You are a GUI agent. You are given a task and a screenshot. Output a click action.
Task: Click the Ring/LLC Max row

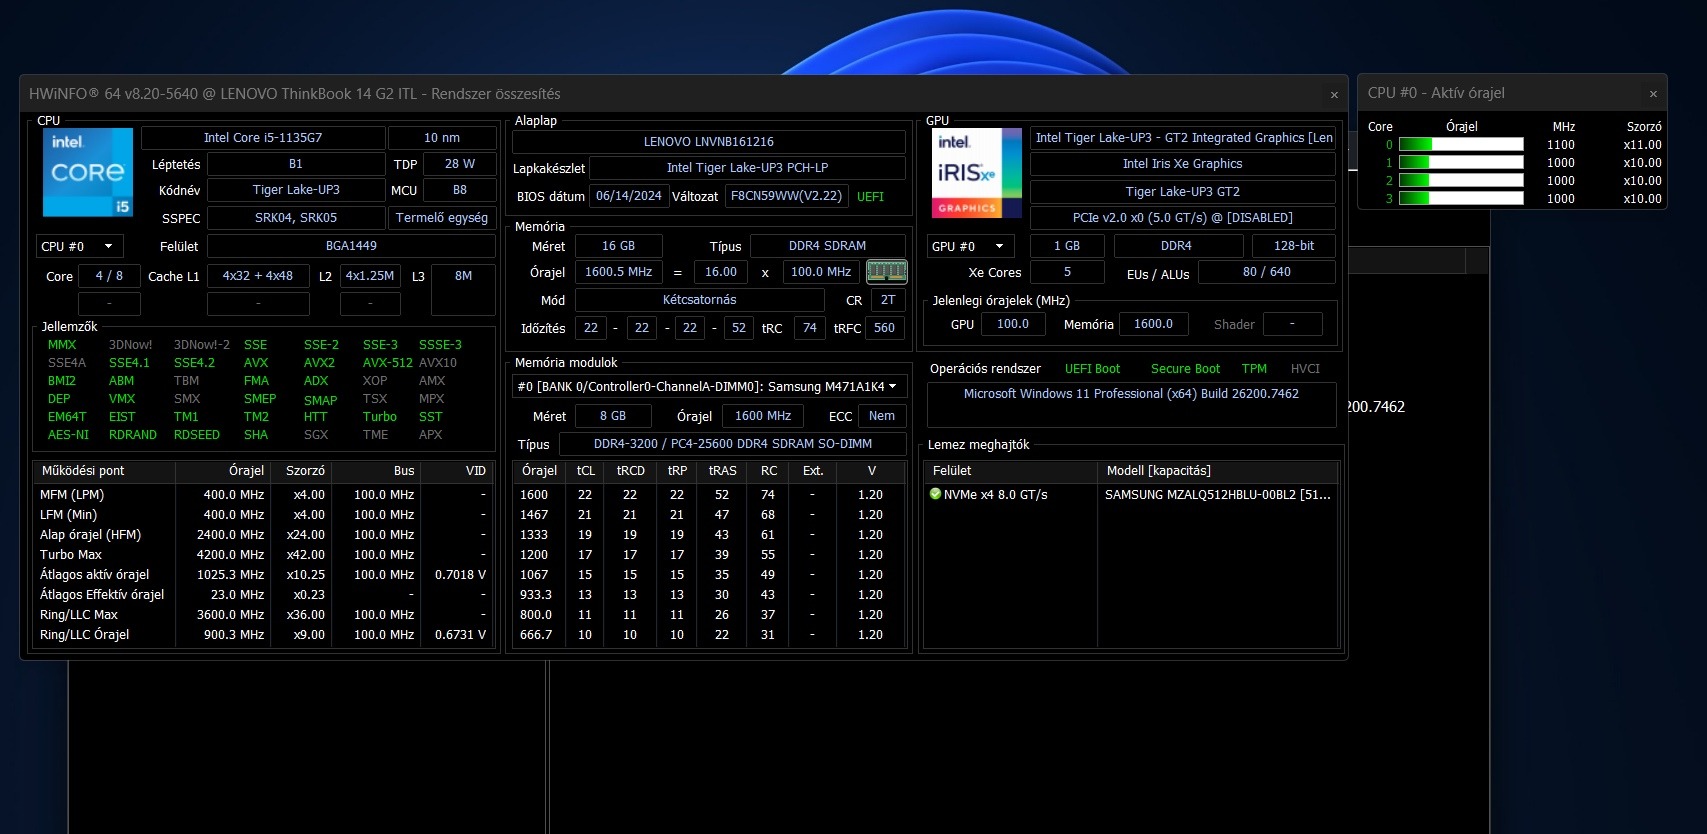click(264, 615)
